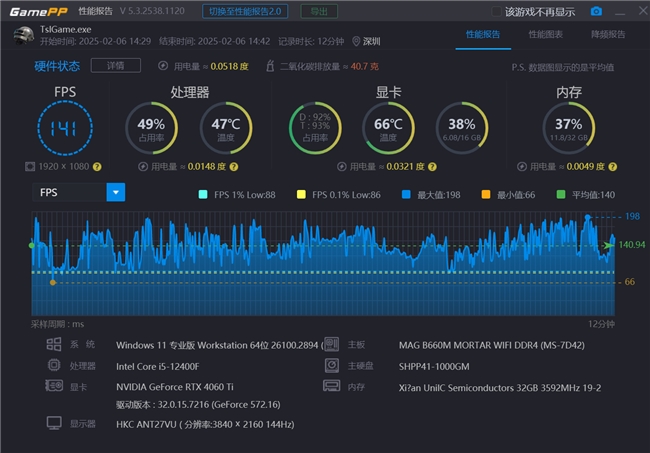The height and width of the screenshot is (453, 650).
Task: Click the resolution help question mark
Action: 97,167
